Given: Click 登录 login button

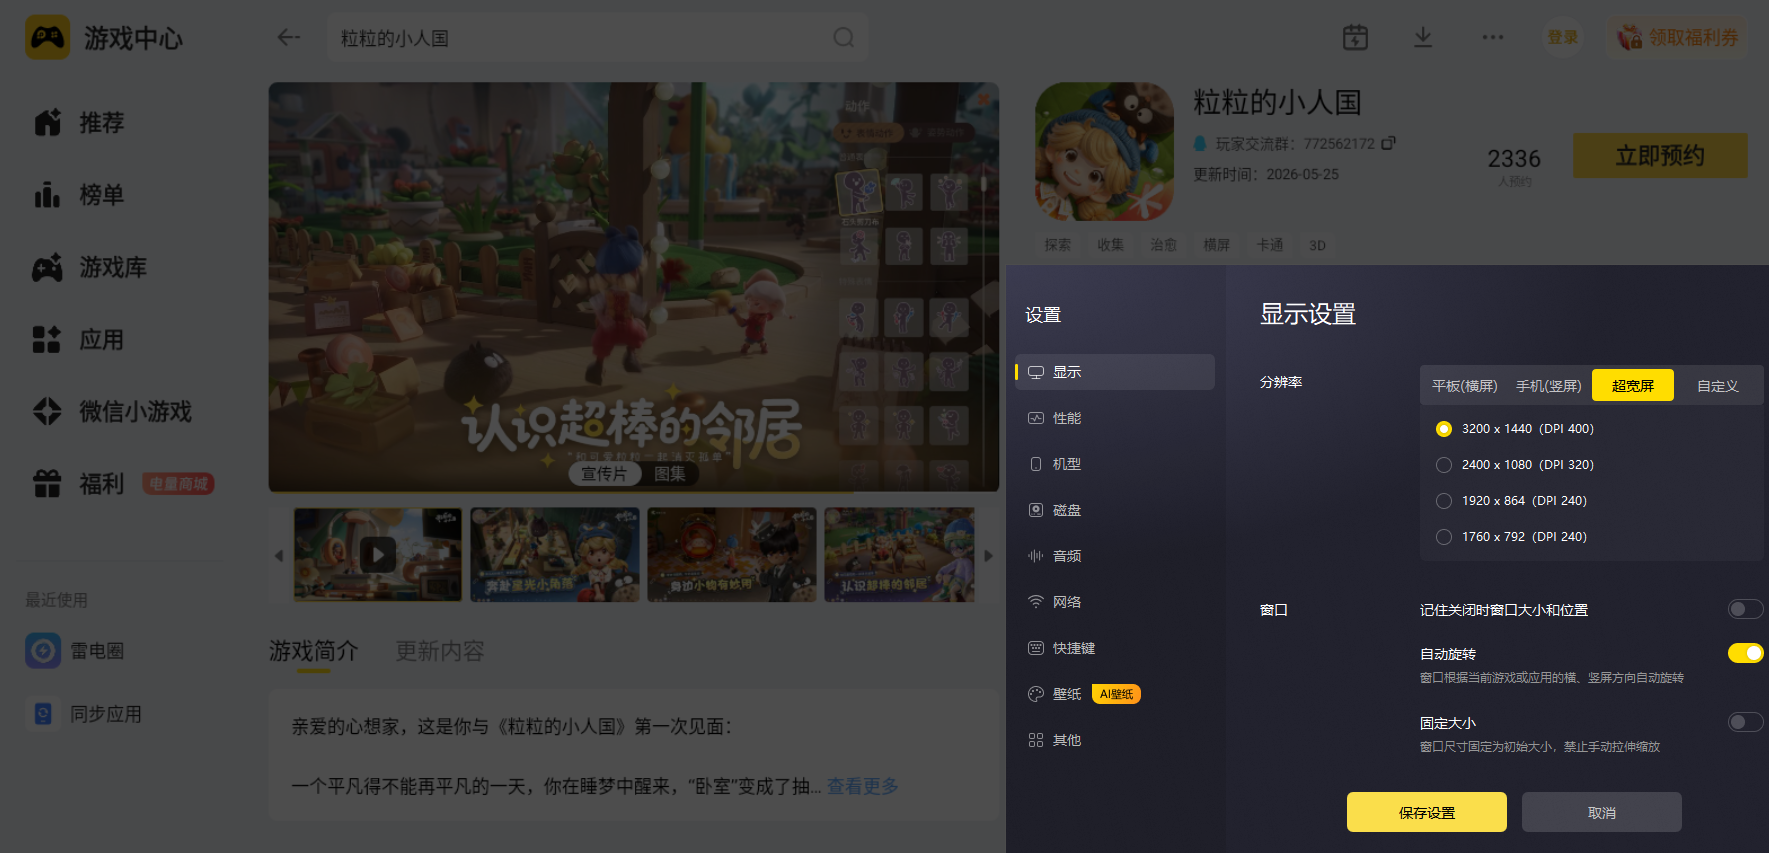Looking at the screenshot, I should (x=1563, y=37).
